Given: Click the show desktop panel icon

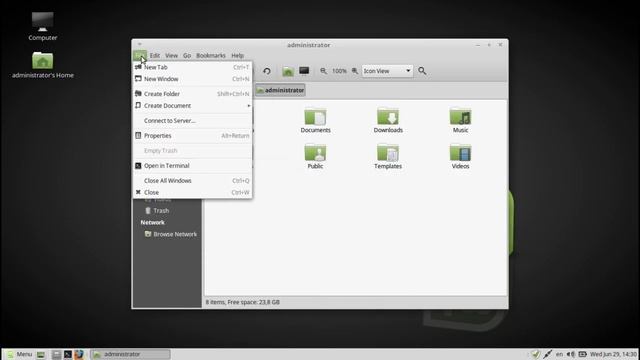Looking at the screenshot, I should (x=41, y=354).
